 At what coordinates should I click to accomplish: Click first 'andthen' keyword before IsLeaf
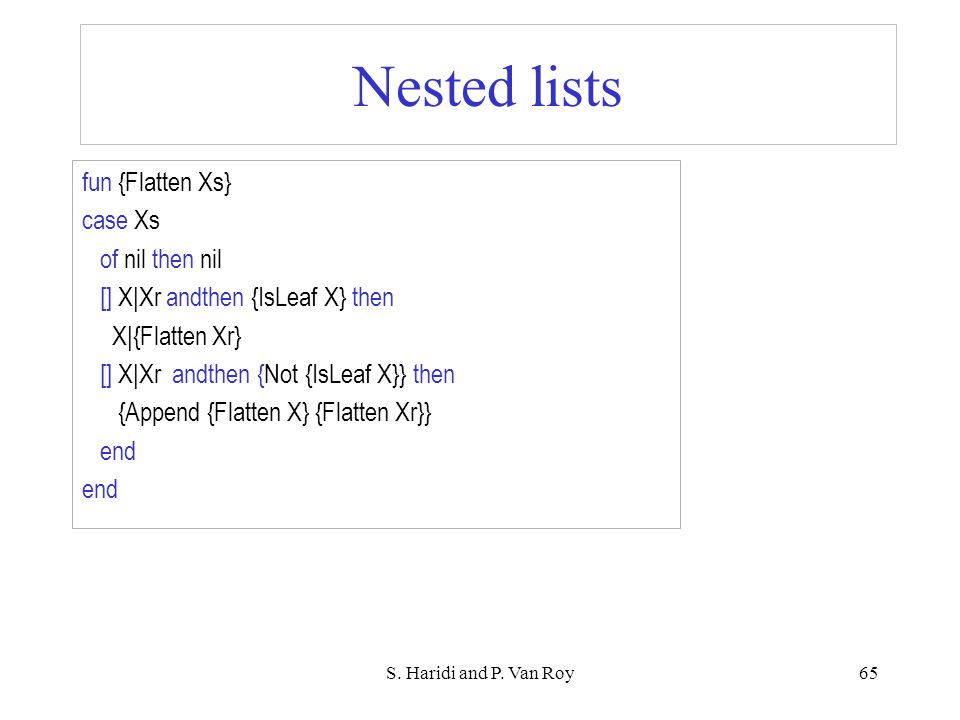(x=205, y=298)
